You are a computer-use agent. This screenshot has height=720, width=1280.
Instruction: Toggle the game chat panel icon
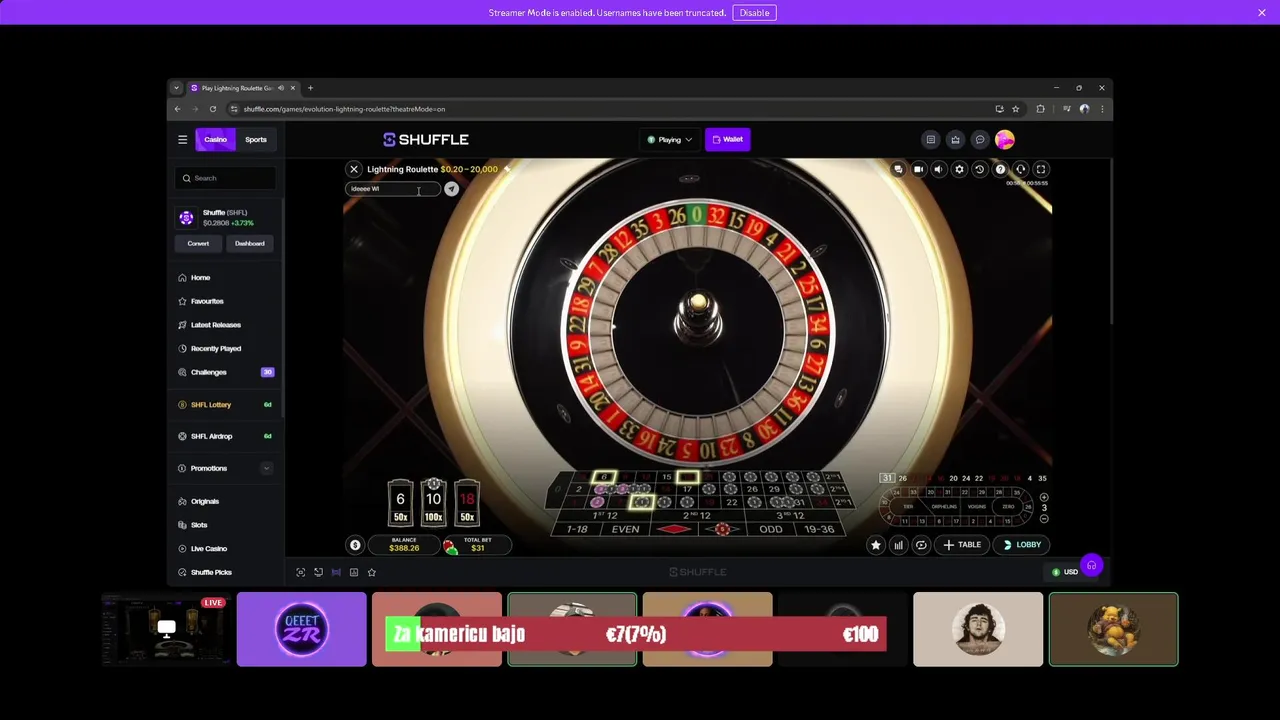(x=898, y=169)
